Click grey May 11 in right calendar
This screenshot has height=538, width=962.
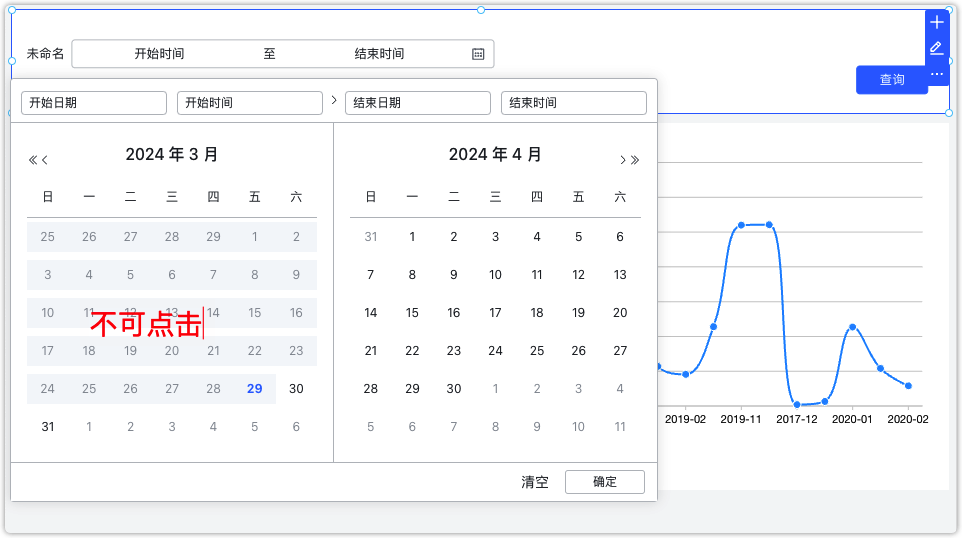620,426
